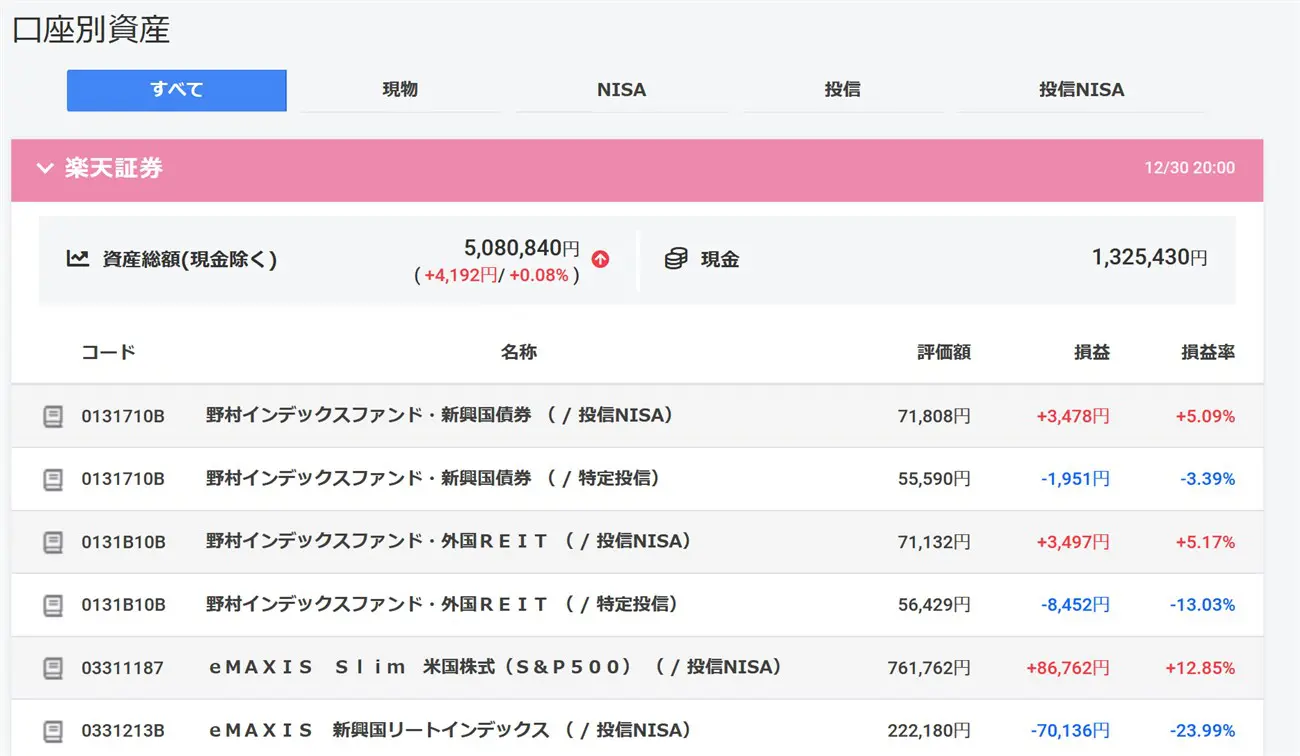The width and height of the screenshot is (1300, 756).
Task: Click the total assets value 5,080,840円
Action: coord(521,247)
